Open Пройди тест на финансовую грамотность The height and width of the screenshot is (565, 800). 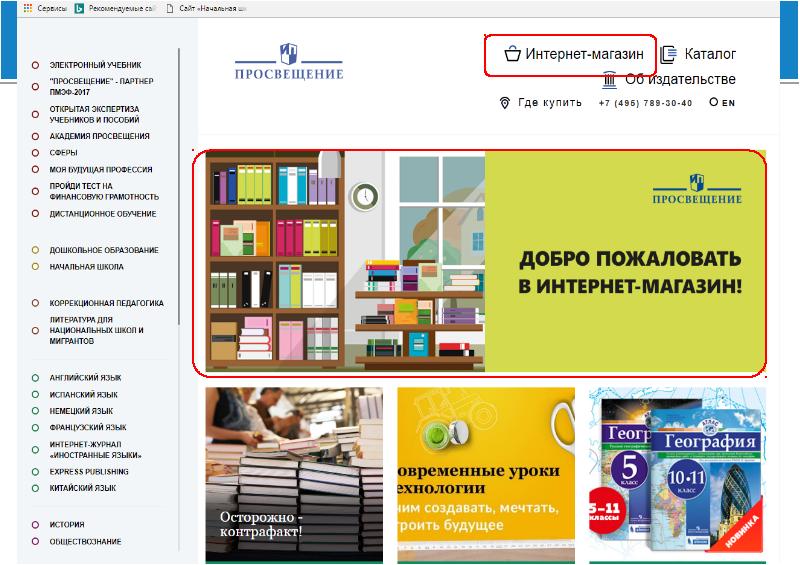pos(104,191)
